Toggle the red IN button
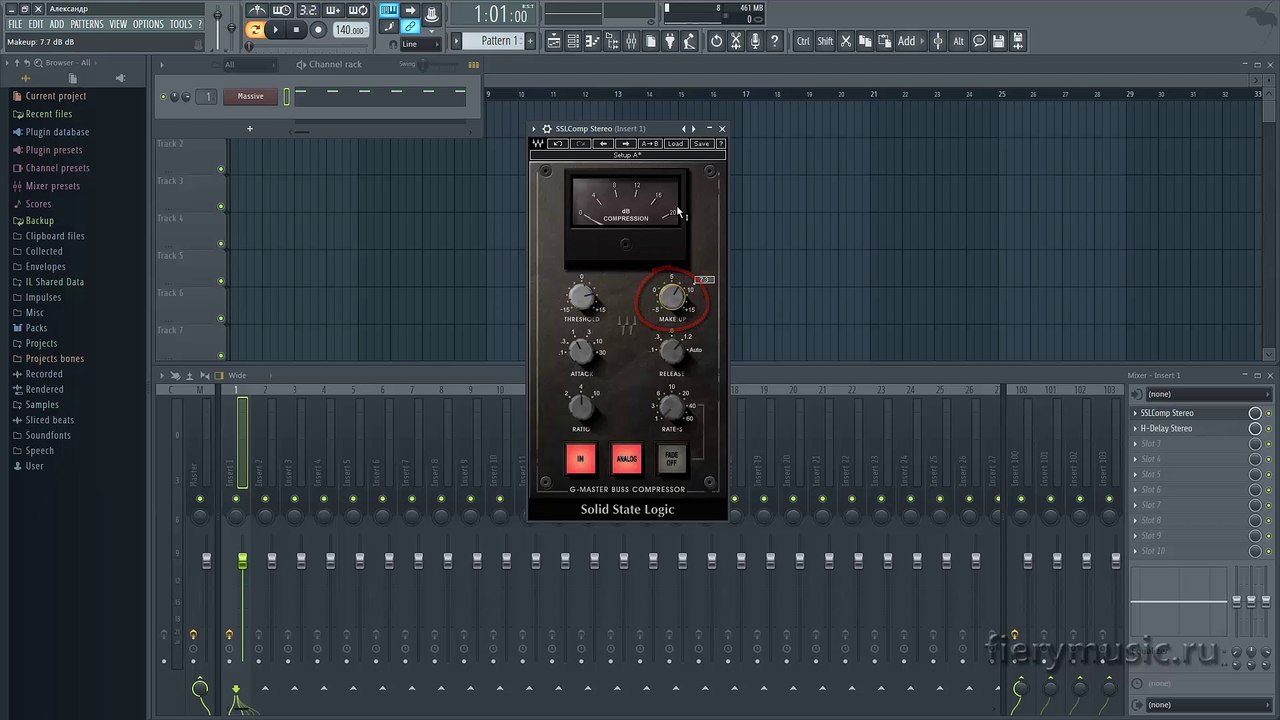Image resolution: width=1280 pixels, height=720 pixels. coord(580,459)
